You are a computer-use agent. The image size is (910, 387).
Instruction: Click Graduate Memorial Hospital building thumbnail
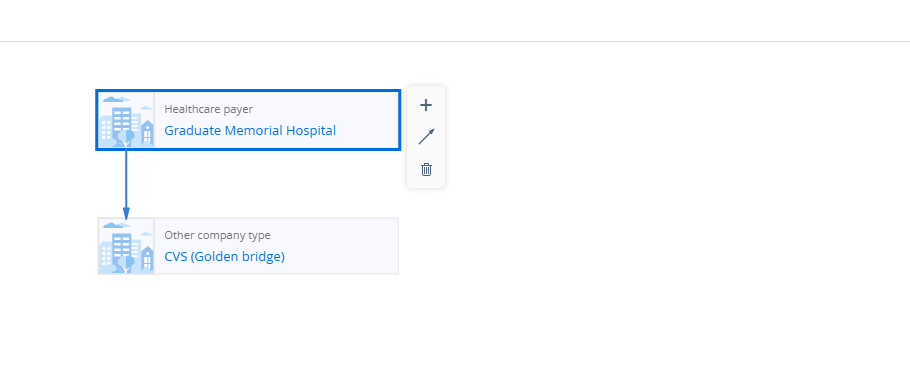point(127,120)
